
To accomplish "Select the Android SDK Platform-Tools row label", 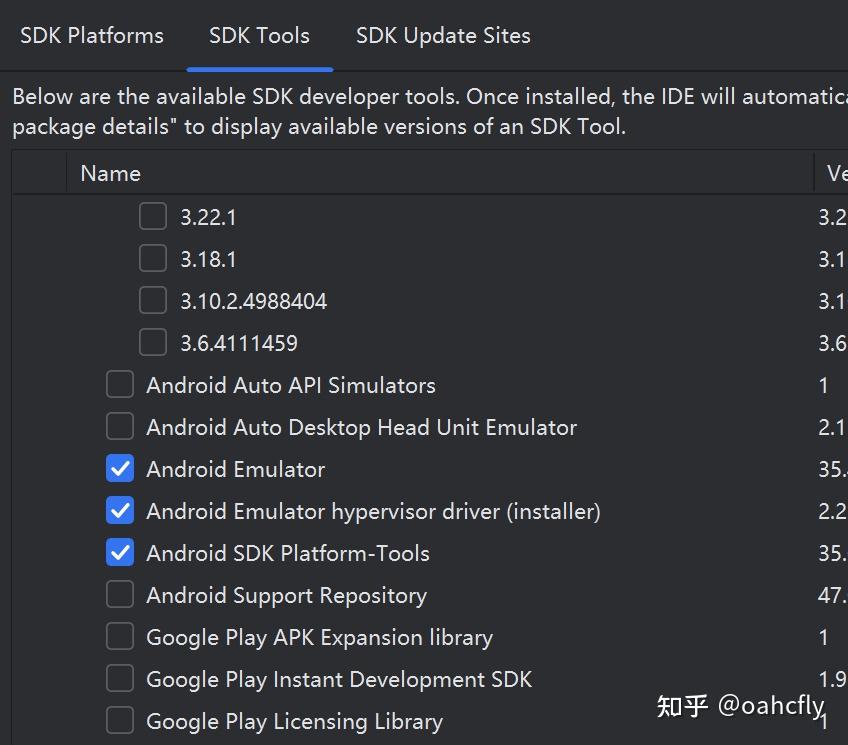I will tap(287, 552).
